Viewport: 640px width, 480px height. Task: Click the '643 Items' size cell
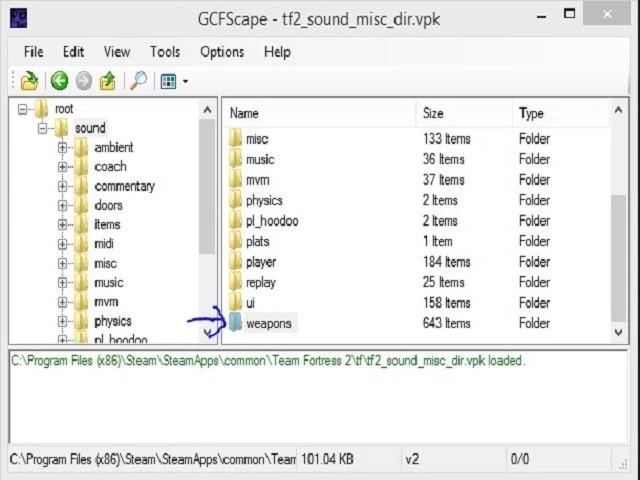[x=447, y=323]
